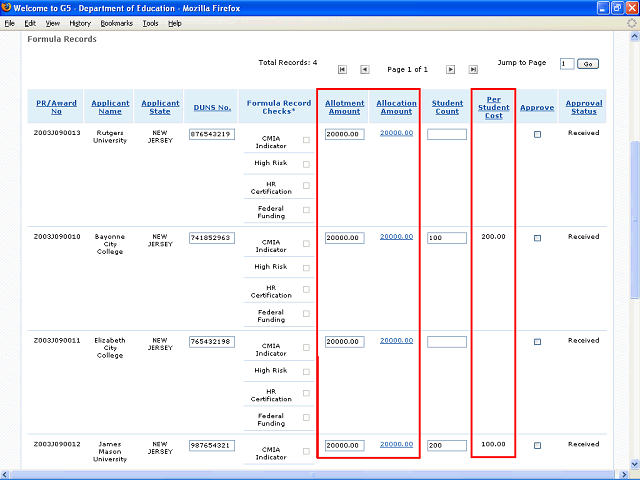Go to previous page of records

click(x=365, y=69)
